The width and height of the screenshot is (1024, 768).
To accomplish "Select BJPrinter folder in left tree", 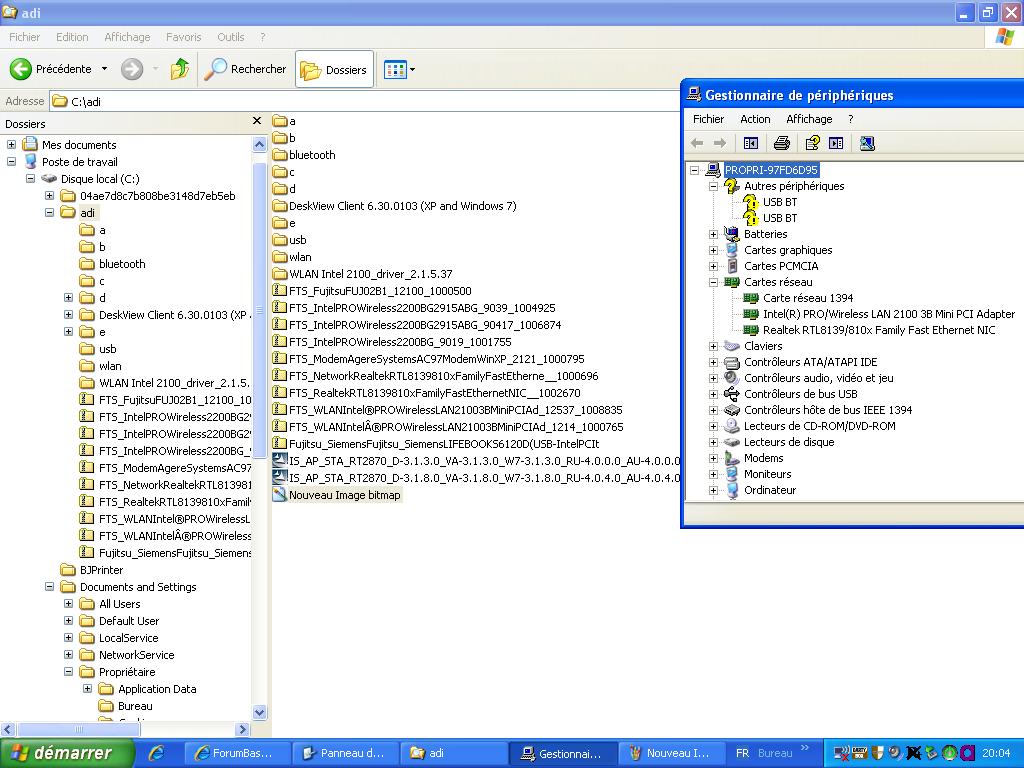I will click(101, 569).
